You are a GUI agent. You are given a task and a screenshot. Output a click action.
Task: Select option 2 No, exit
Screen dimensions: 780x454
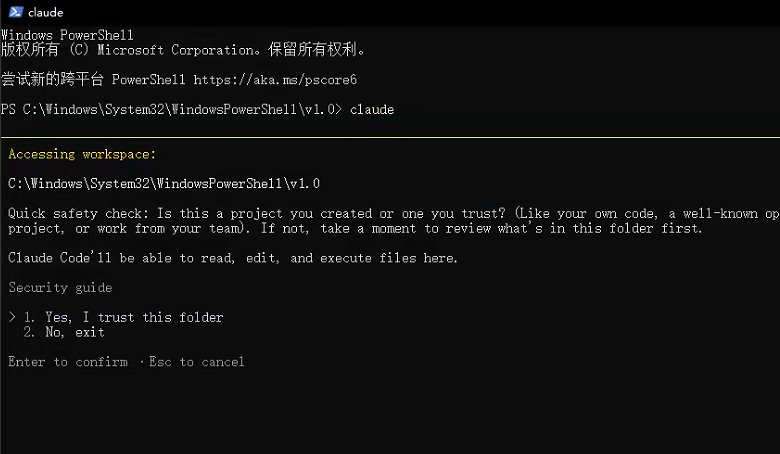point(64,332)
